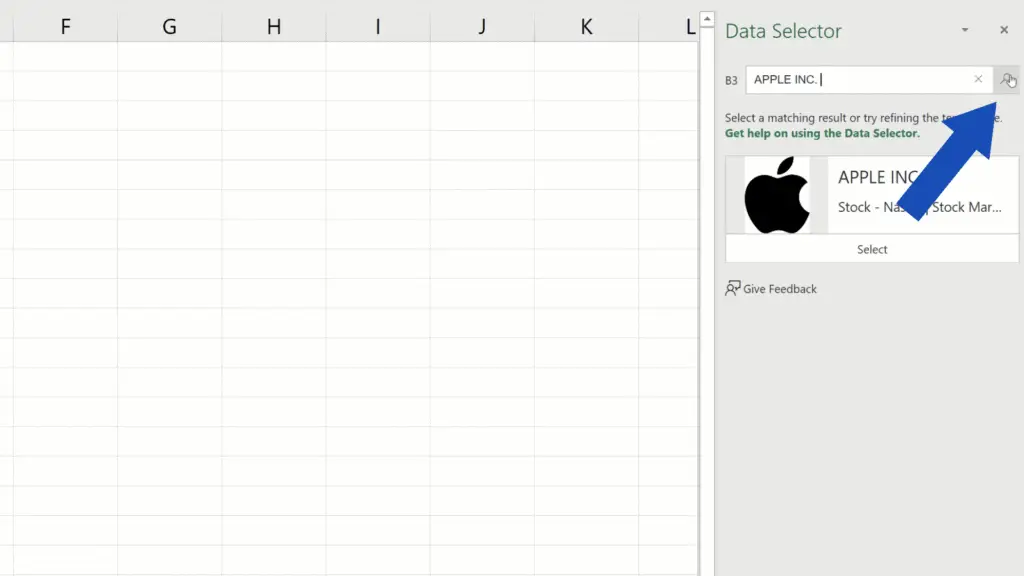
Task: Click the Select button for Apple Inc.
Action: click(x=872, y=249)
